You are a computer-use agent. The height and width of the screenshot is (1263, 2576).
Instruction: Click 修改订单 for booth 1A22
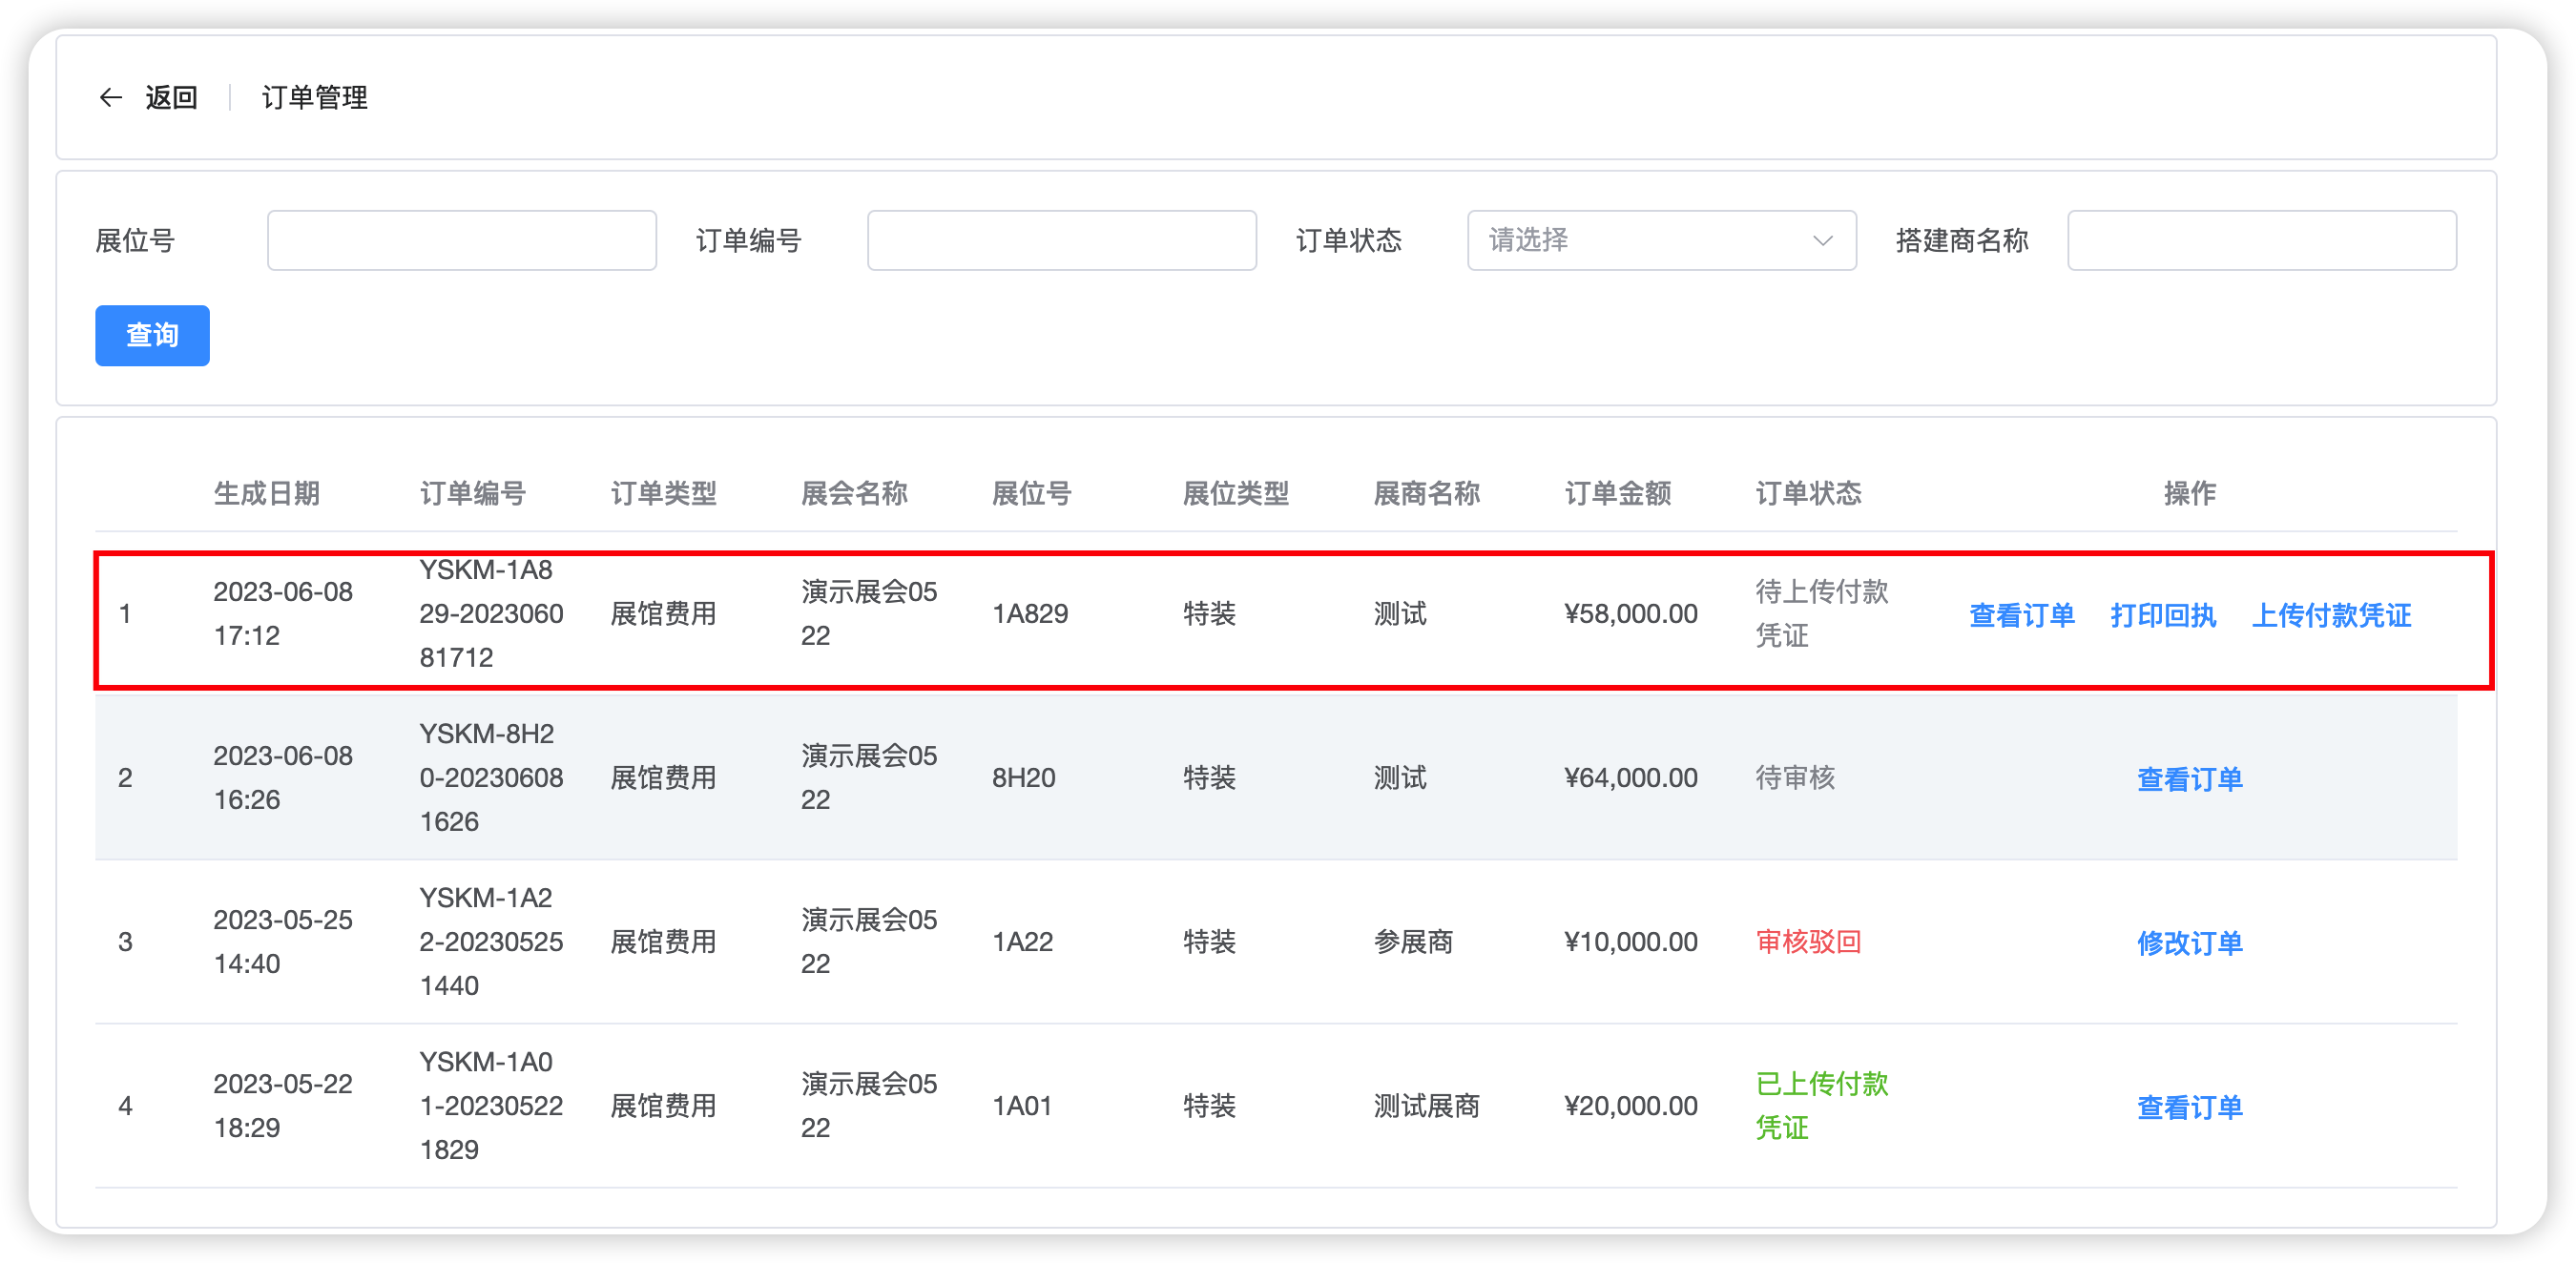(x=2189, y=943)
